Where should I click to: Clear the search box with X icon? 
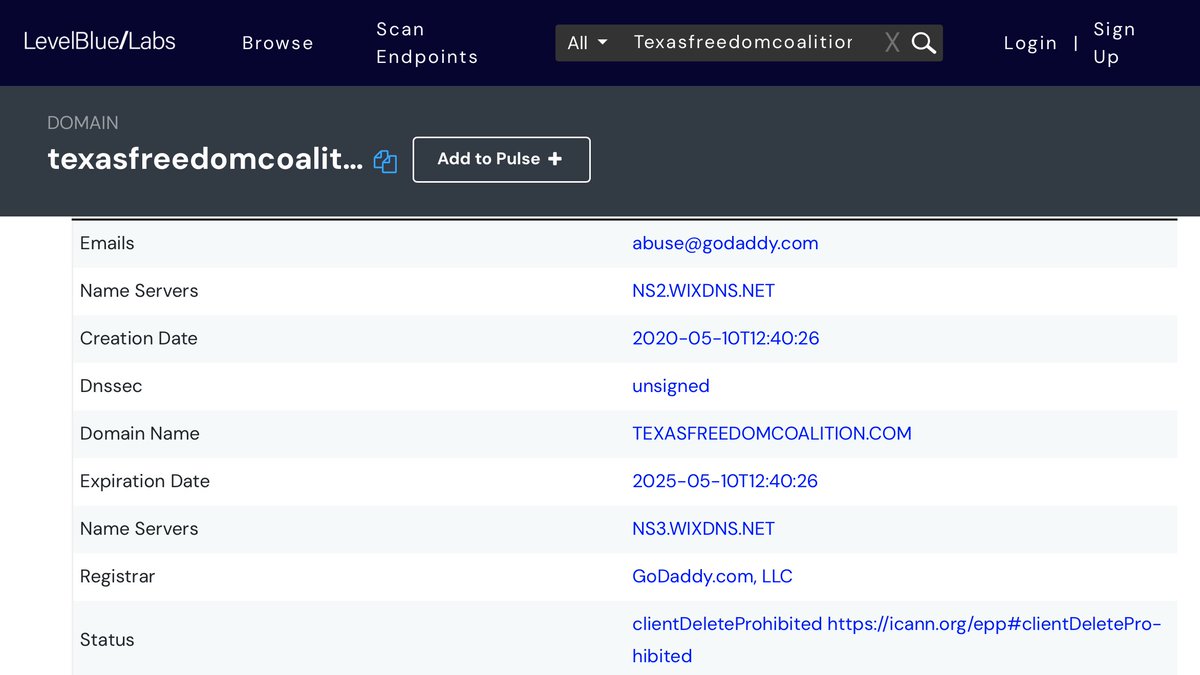click(892, 43)
